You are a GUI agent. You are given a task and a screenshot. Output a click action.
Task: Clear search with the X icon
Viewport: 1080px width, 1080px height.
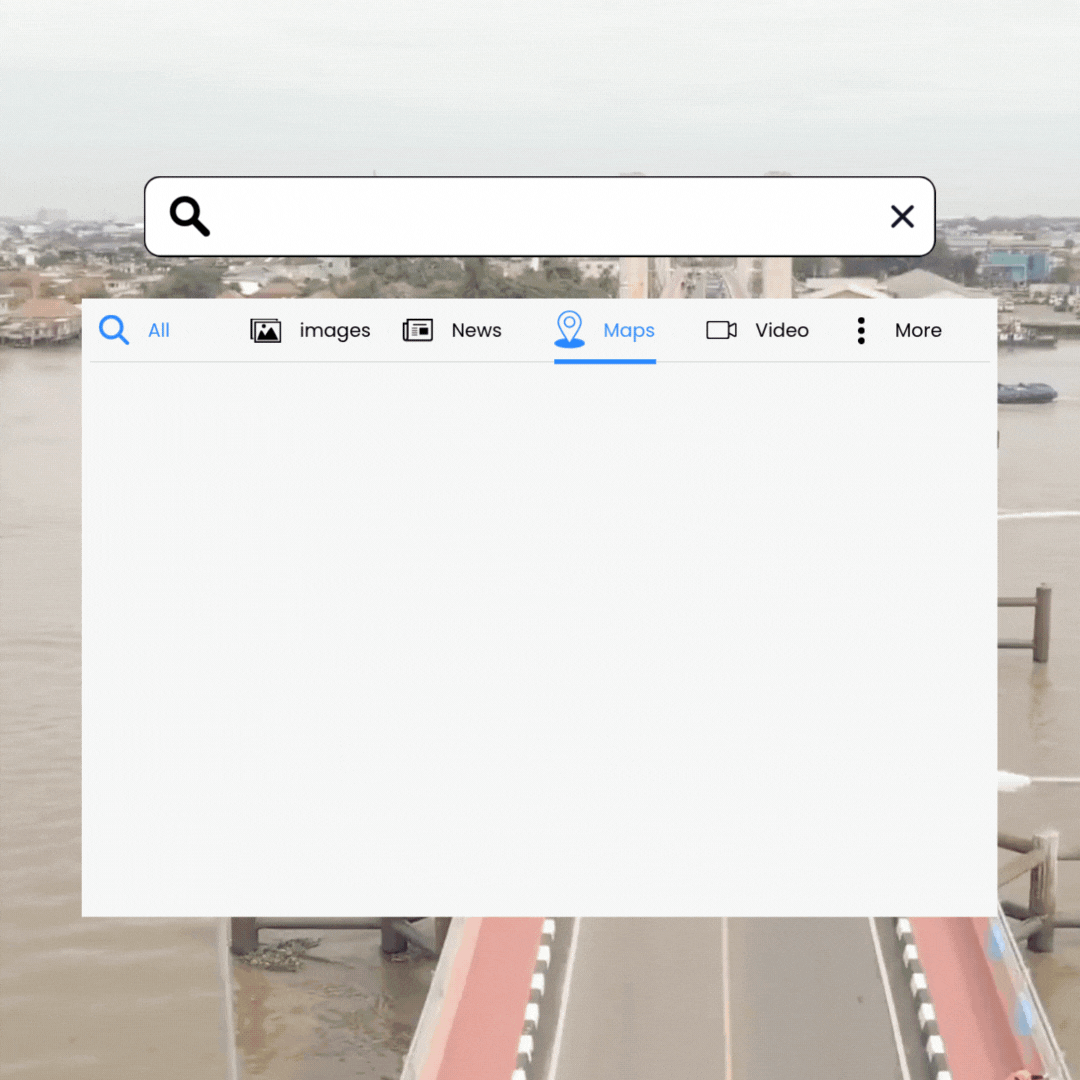pos(902,216)
